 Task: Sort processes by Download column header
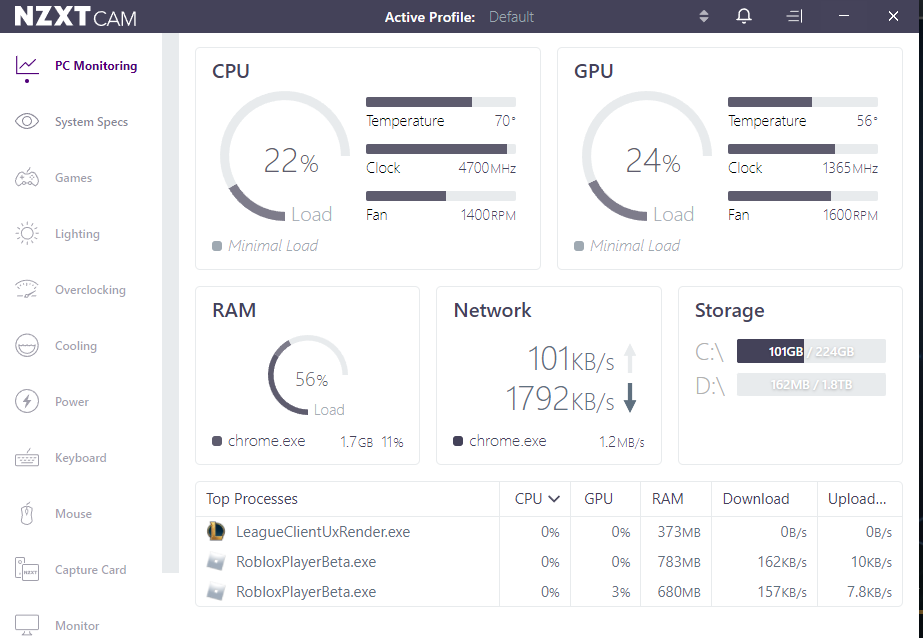756,498
